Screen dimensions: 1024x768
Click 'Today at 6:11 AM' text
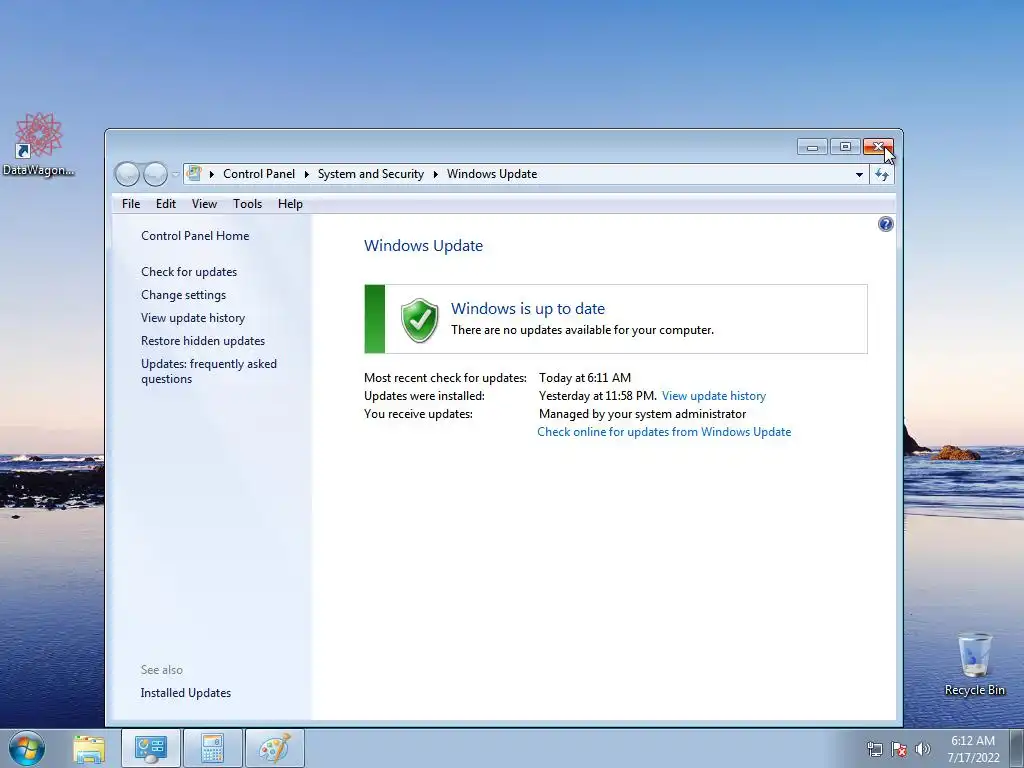(x=584, y=377)
